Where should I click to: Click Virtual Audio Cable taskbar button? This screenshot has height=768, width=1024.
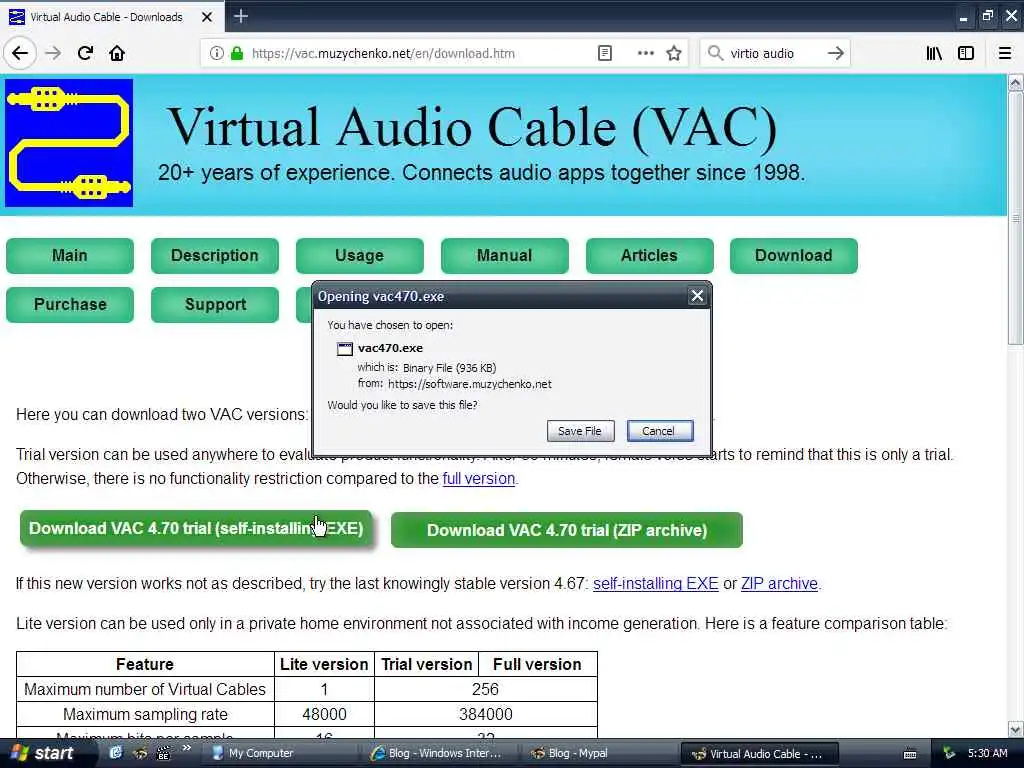point(758,754)
